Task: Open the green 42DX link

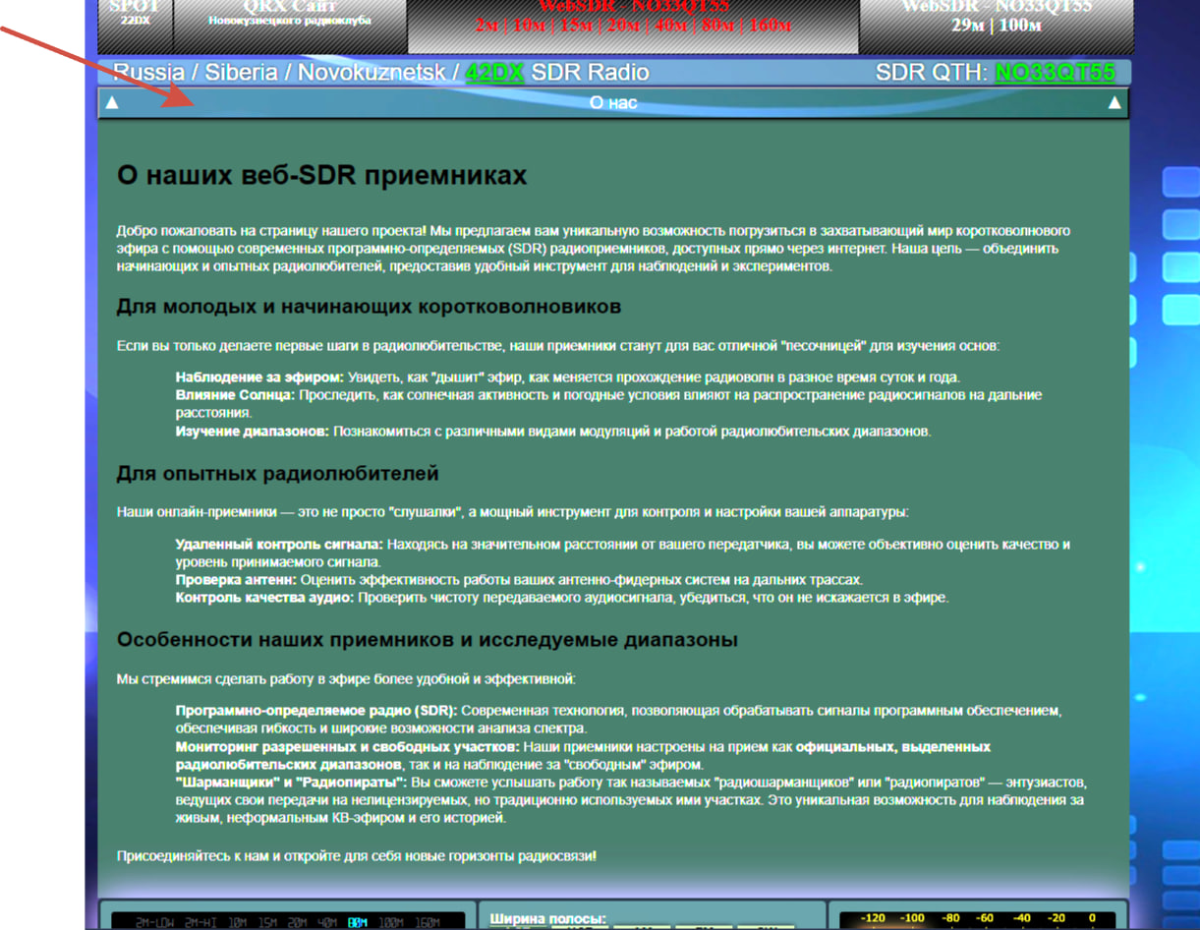Action: (494, 72)
